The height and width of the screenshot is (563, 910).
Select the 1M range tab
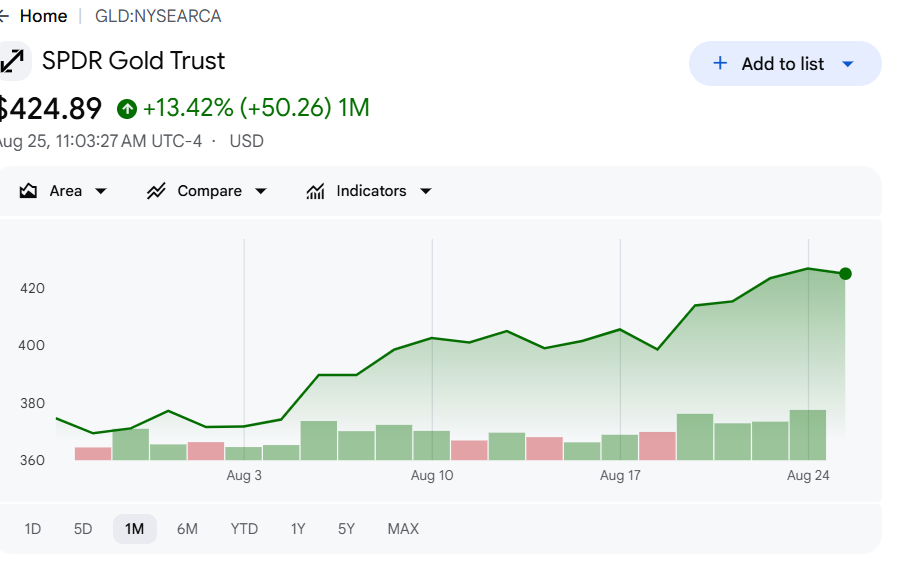pyautogui.click(x=135, y=529)
